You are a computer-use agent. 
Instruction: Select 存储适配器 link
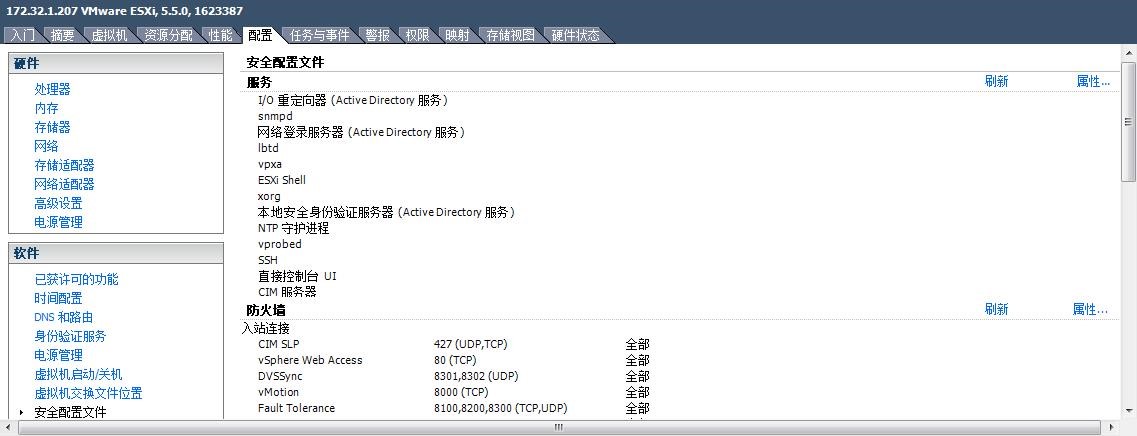[65, 165]
